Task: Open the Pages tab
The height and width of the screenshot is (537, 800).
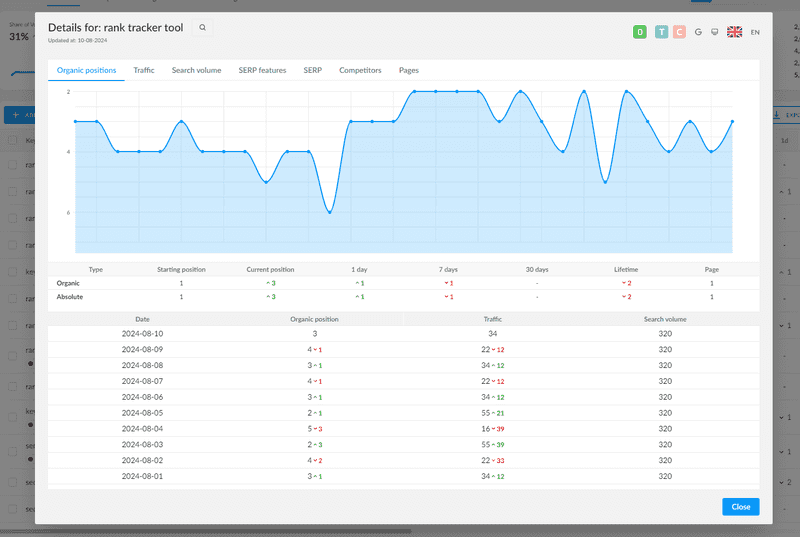Action: coord(409,70)
